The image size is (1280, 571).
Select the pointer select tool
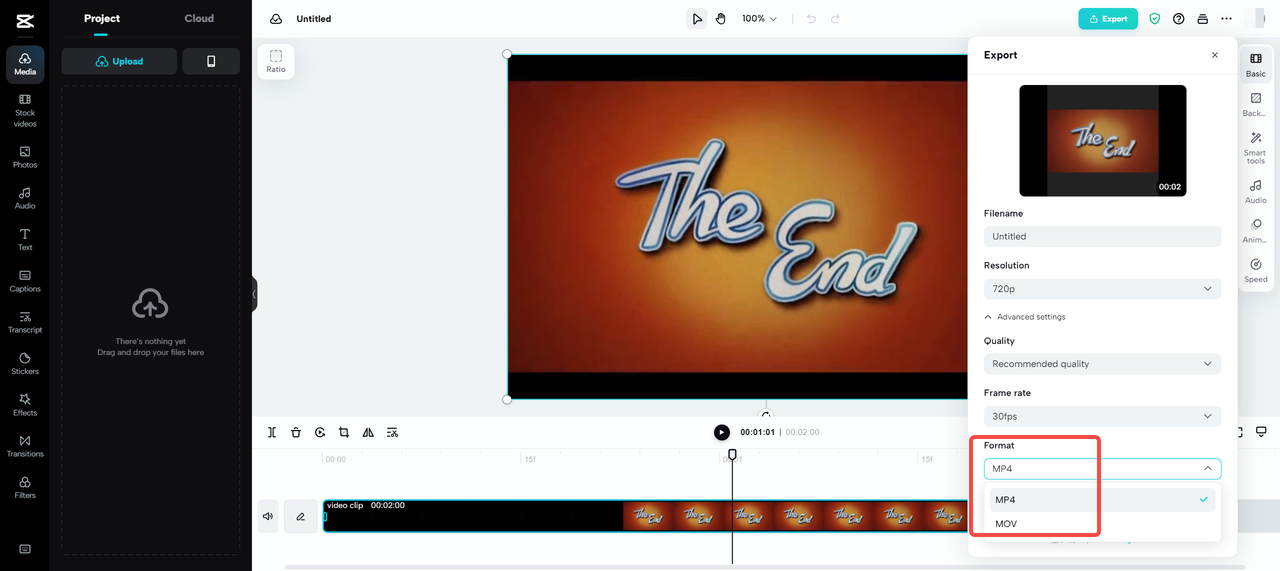point(697,19)
